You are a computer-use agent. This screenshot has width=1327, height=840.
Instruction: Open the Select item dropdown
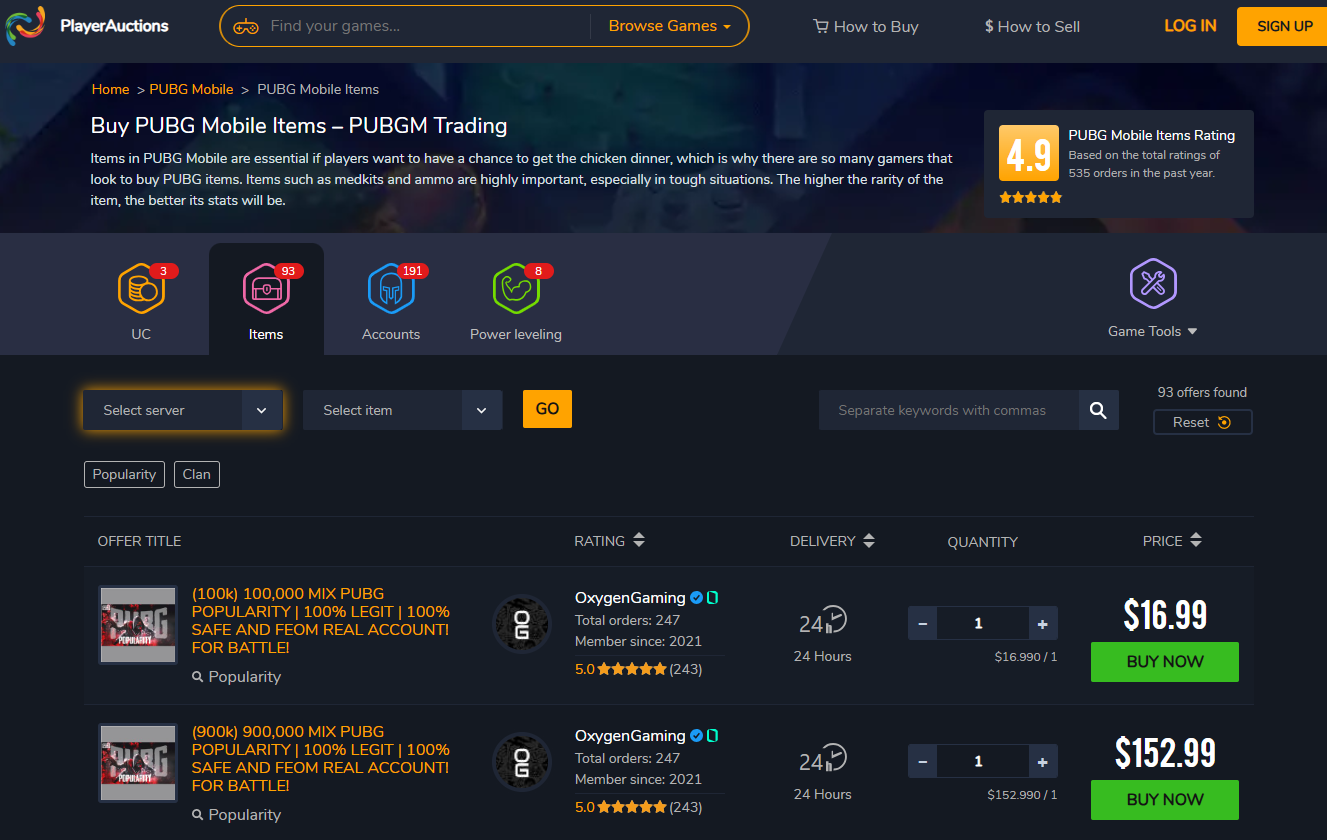[403, 410]
